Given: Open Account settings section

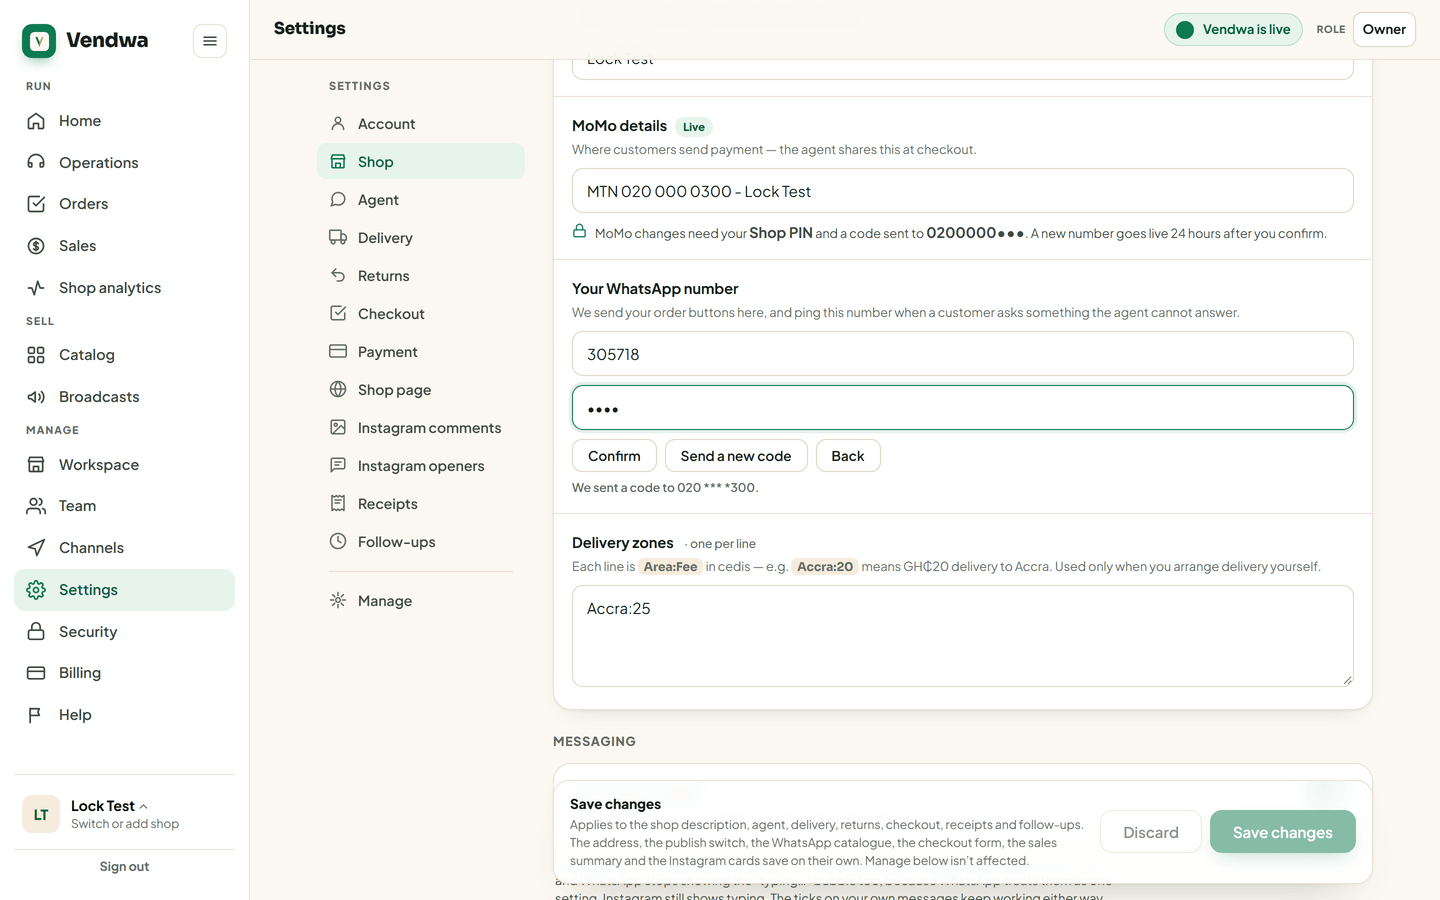Looking at the screenshot, I should click(421, 124).
